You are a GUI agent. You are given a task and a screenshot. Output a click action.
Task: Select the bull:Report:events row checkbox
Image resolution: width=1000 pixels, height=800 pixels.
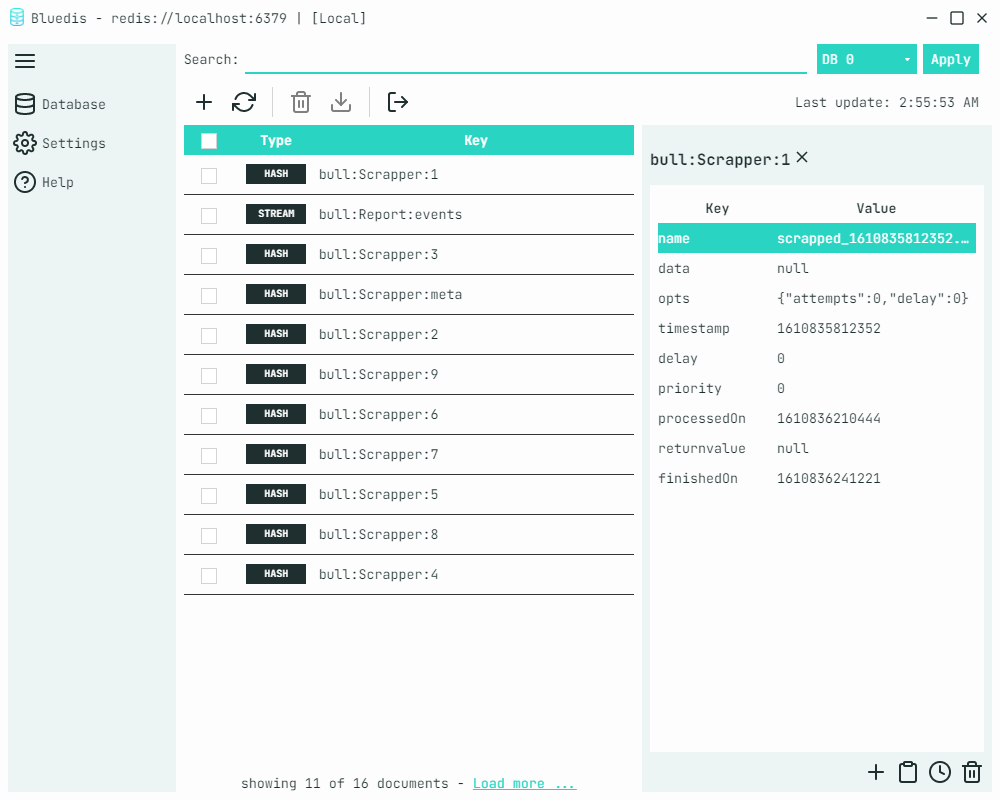click(x=209, y=215)
